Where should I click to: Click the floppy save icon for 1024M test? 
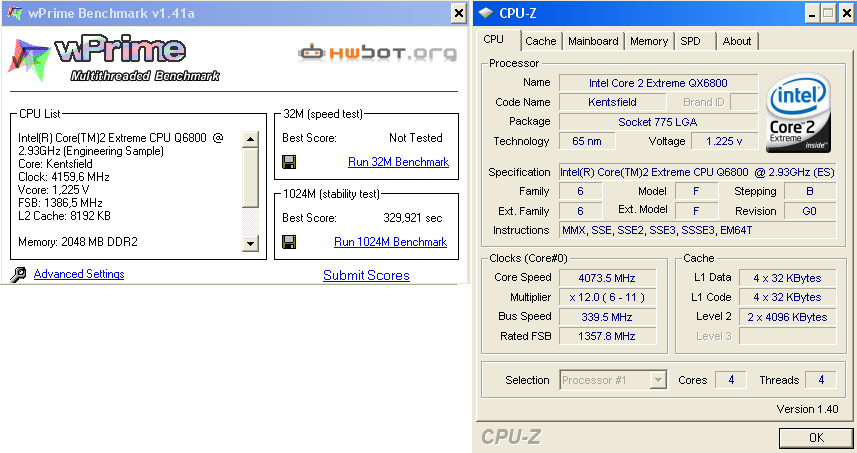pyautogui.click(x=289, y=242)
